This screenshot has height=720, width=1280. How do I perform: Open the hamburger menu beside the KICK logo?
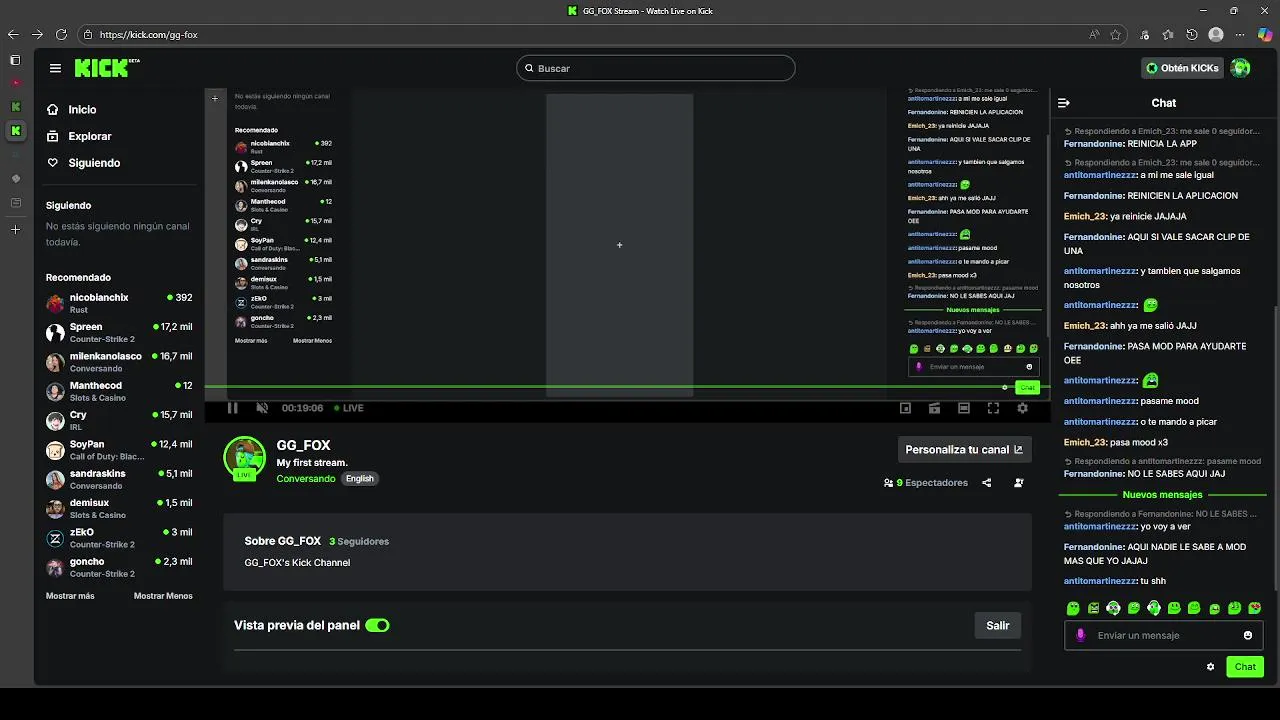click(x=55, y=68)
